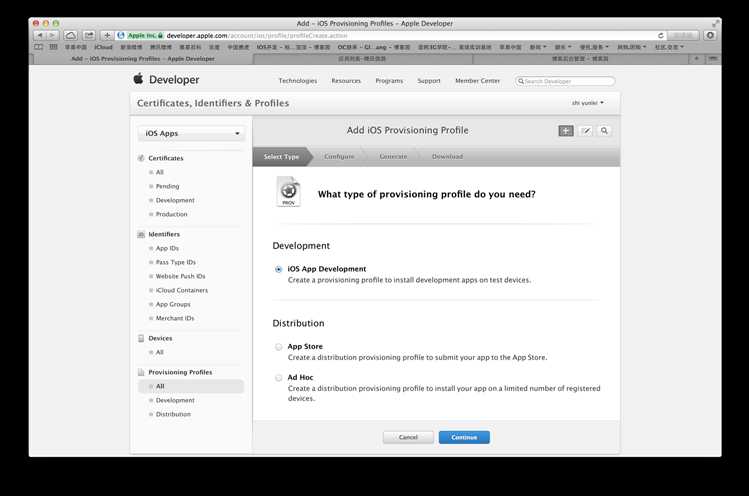This screenshot has height=496, width=749.
Task: Open the Downloads button in Safari toolbar
Action: pos(710,35)
